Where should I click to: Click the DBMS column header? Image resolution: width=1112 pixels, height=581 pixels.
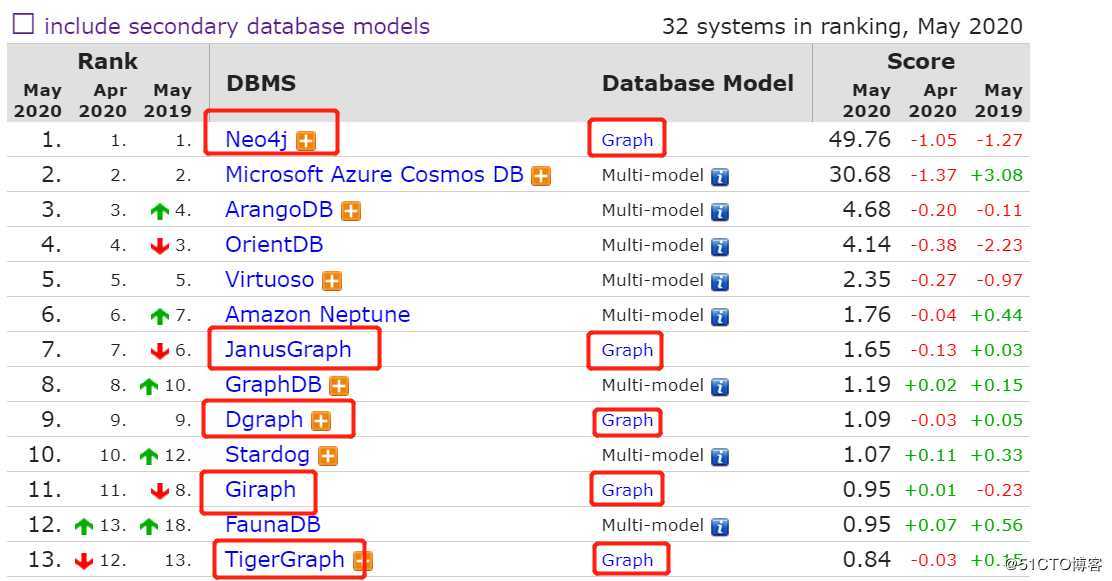pyautogui.click(x=261, y=83)
